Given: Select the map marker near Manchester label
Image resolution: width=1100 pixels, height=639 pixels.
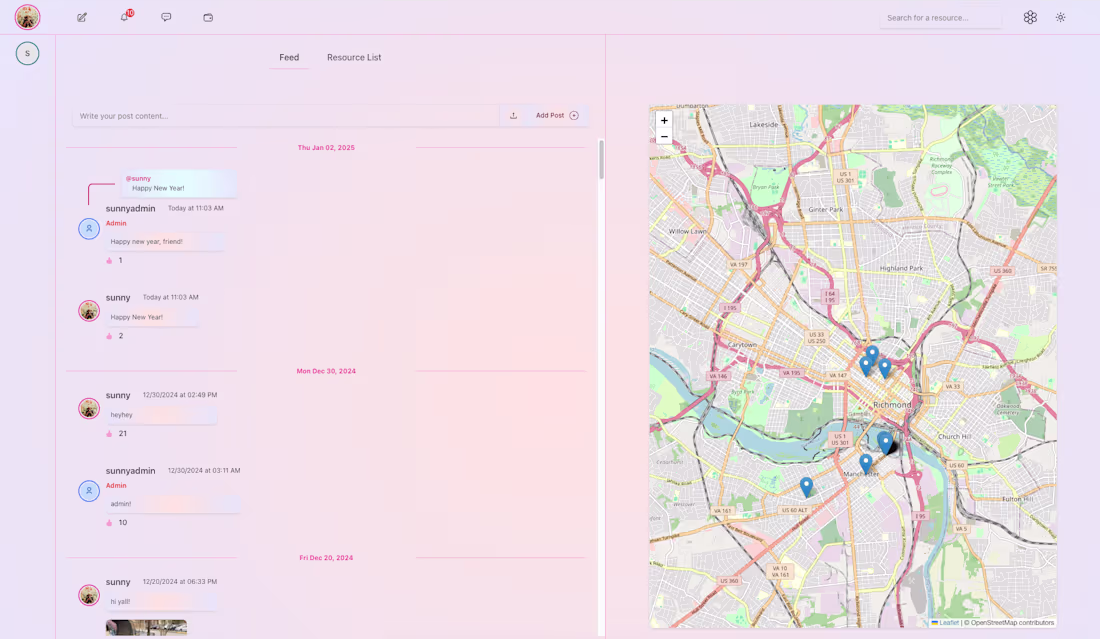Looking at the screenshot, I should (866, 462).
